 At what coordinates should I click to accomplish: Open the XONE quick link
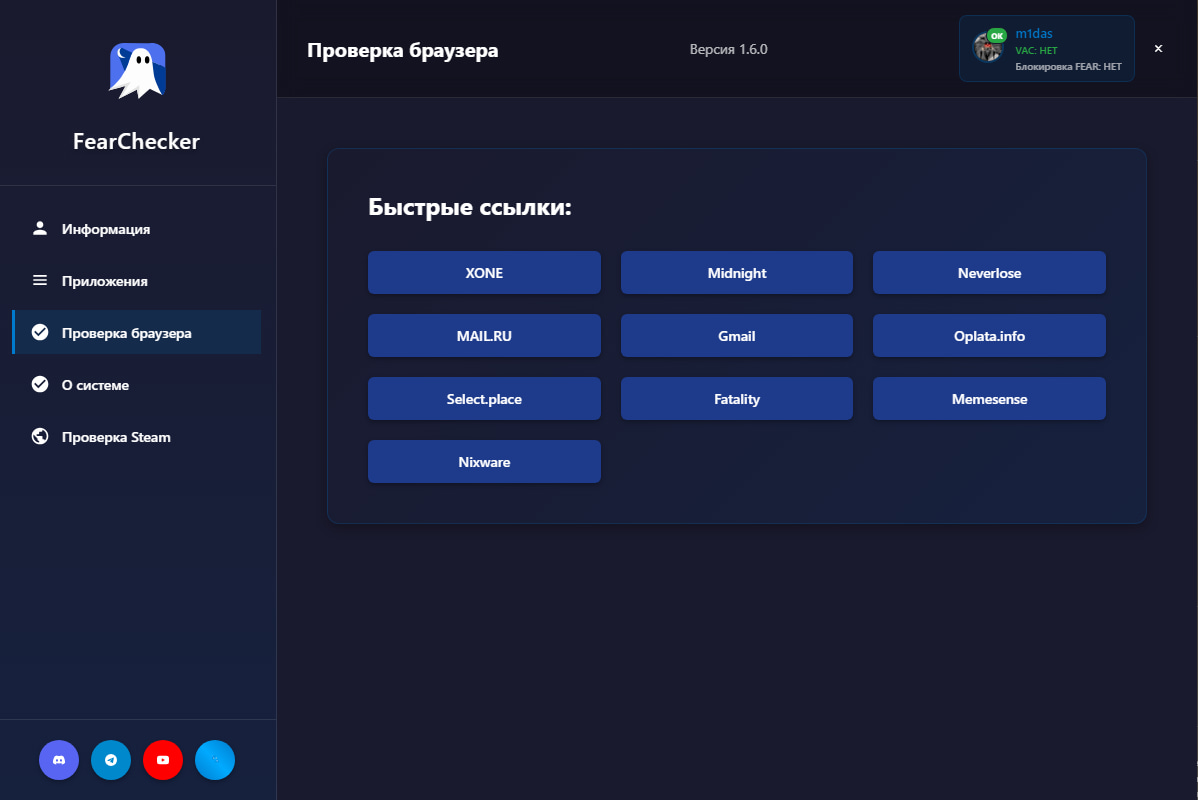[x=484, y=273]
